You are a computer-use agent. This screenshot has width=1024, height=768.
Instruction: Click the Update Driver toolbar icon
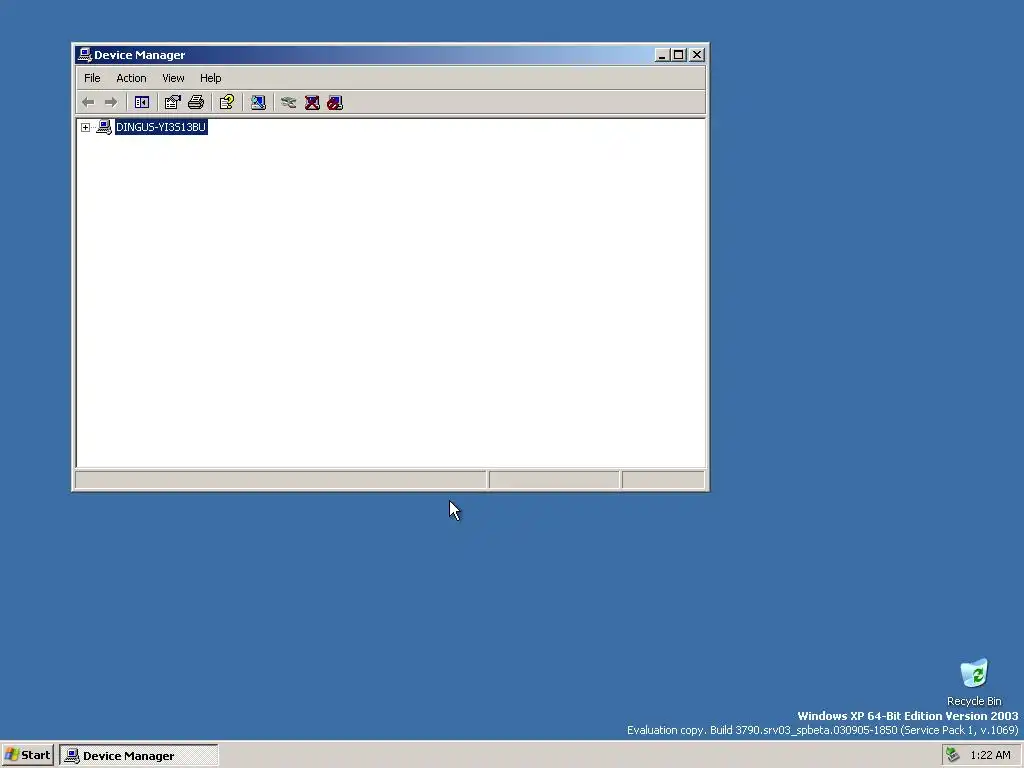289,103
